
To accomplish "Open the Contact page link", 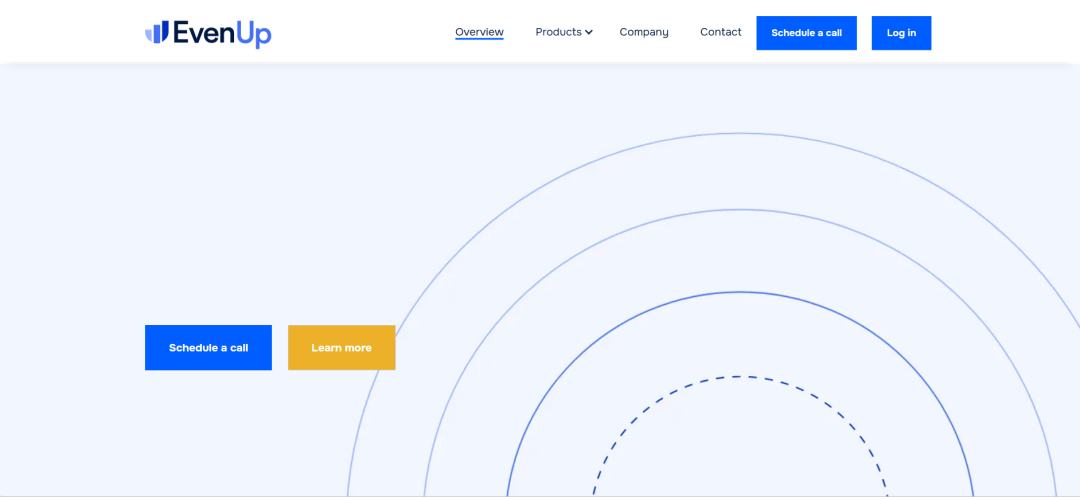I will coord(720,32).
